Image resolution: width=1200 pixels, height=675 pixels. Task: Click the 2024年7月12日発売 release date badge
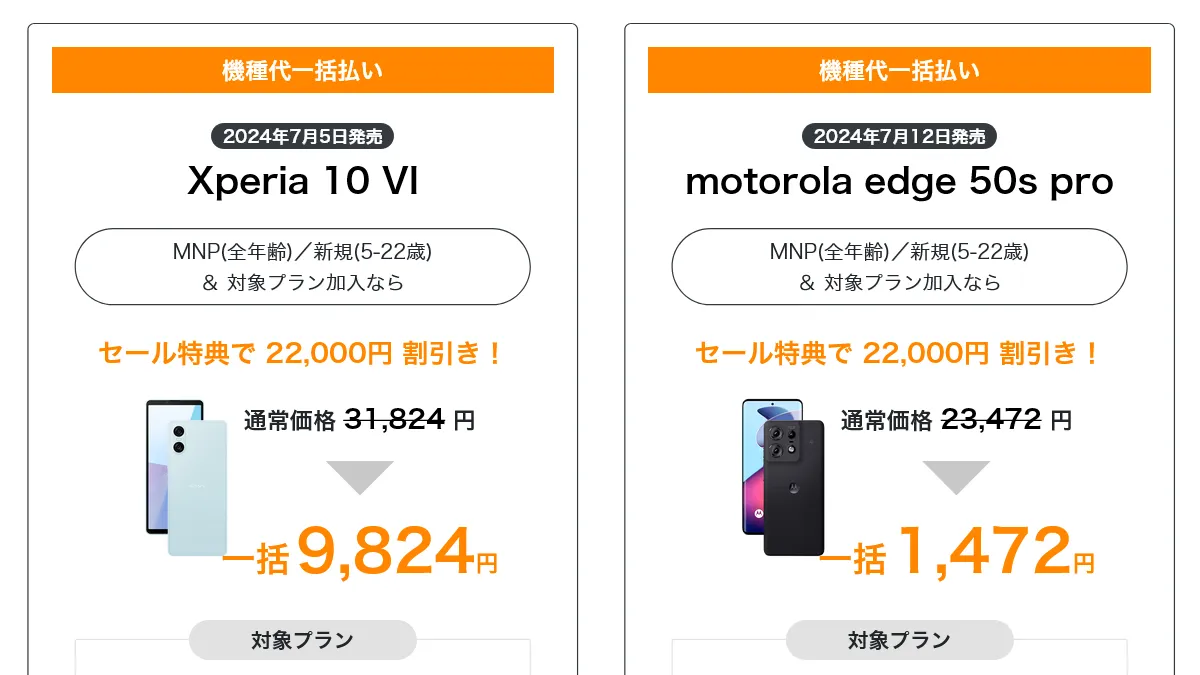(899, 136)
